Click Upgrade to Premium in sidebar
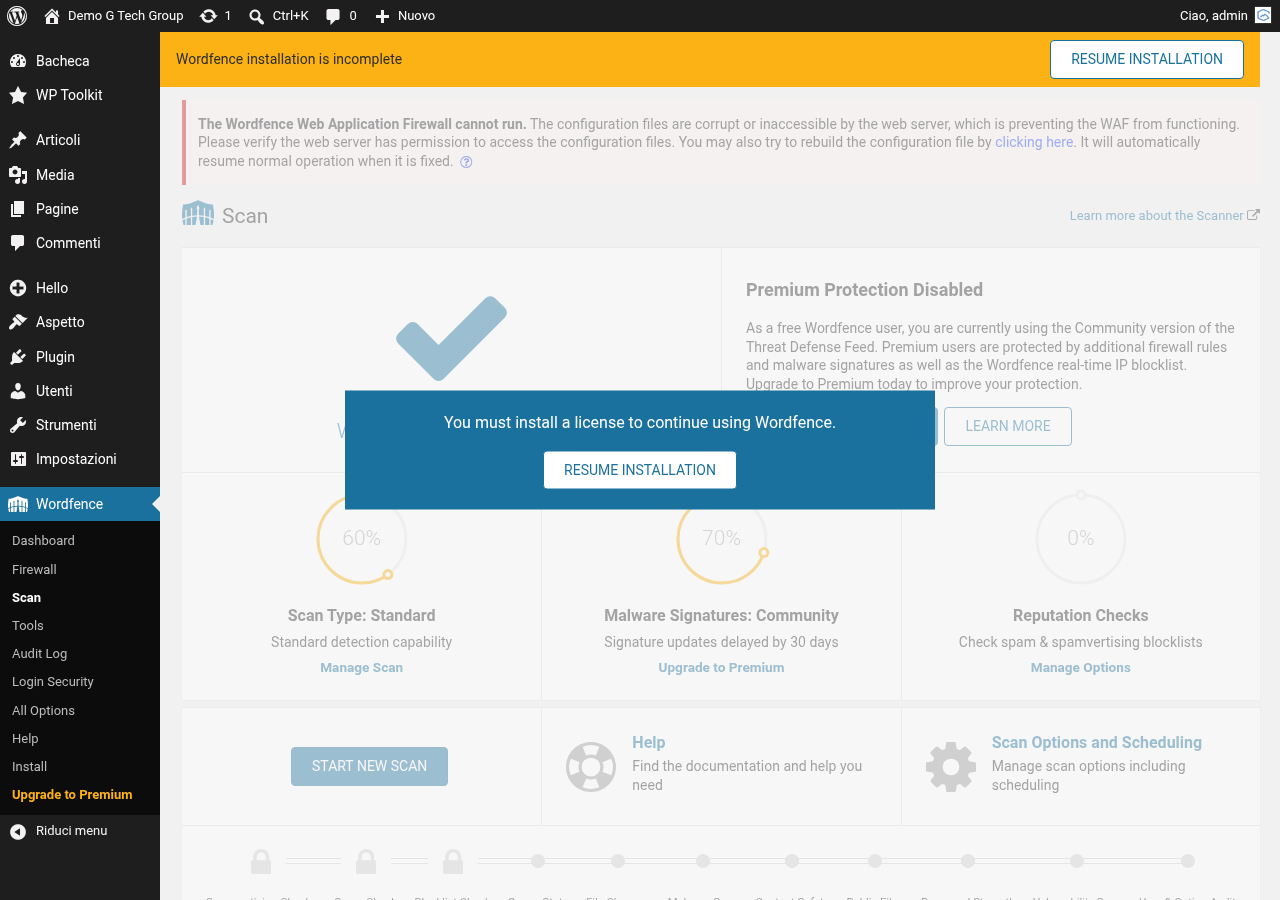This screenshot has width=1280, height=900. [x=72, y=794]
